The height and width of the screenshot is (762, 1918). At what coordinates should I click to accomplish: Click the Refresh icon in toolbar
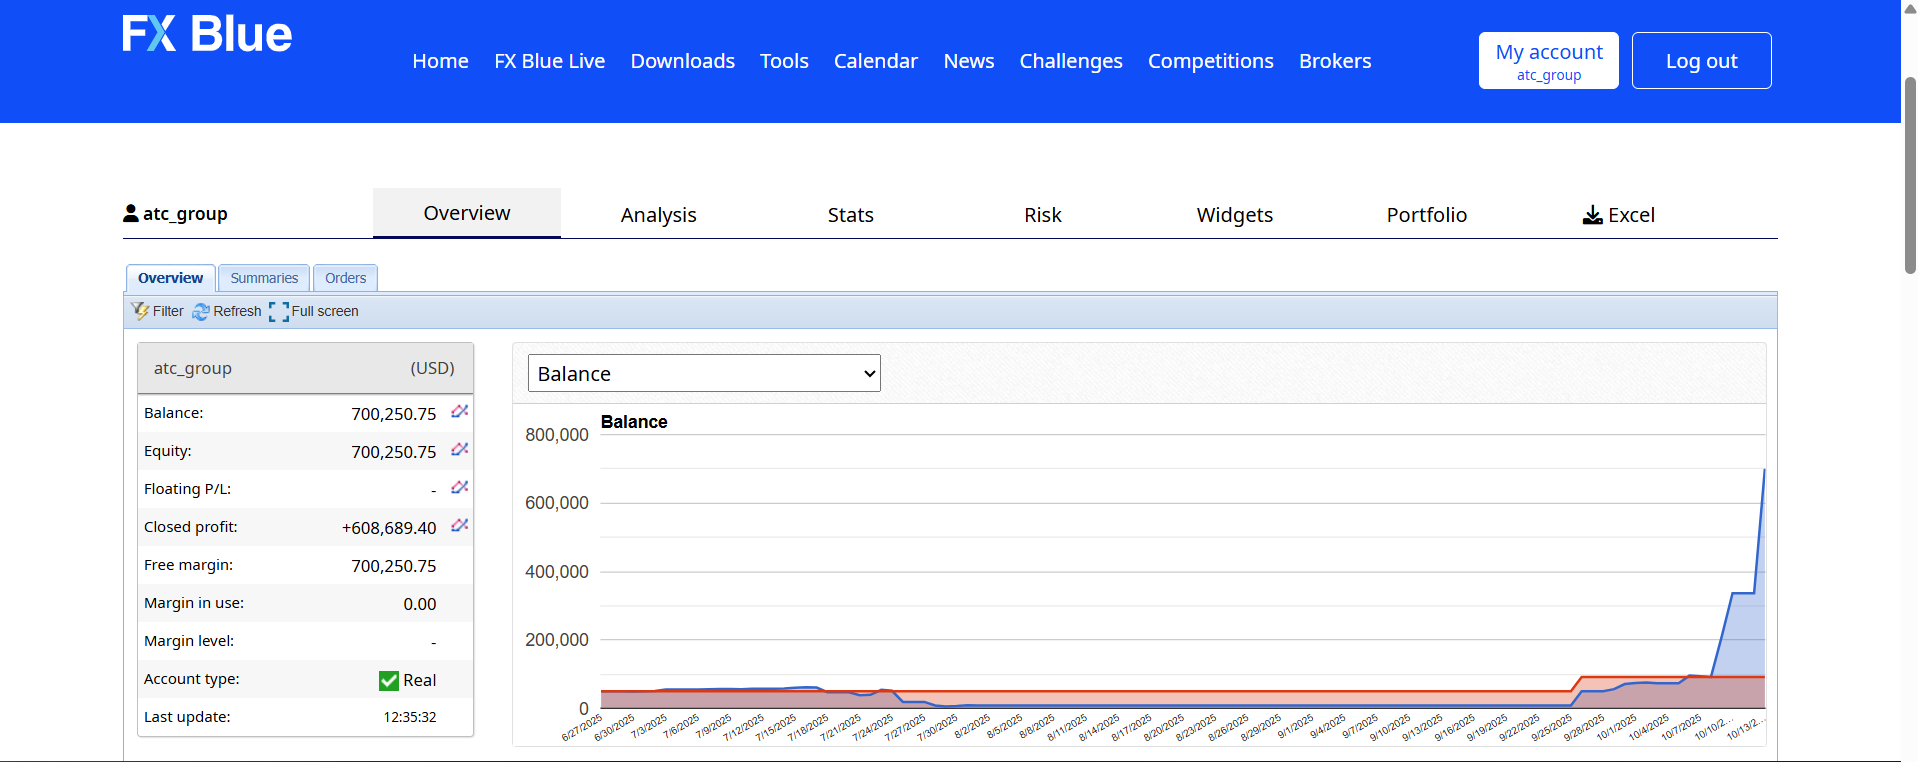coord(201,312)
